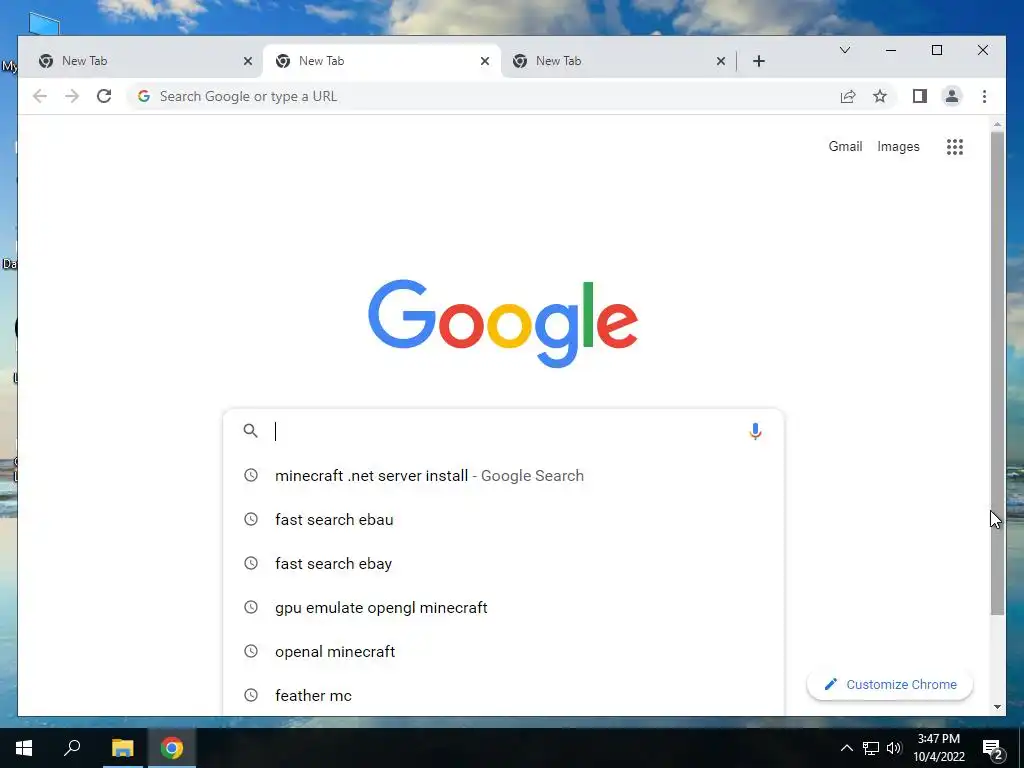Show hidden system tray icons
The height and width of the screenshot is (768, 1024).
(846, 748)
